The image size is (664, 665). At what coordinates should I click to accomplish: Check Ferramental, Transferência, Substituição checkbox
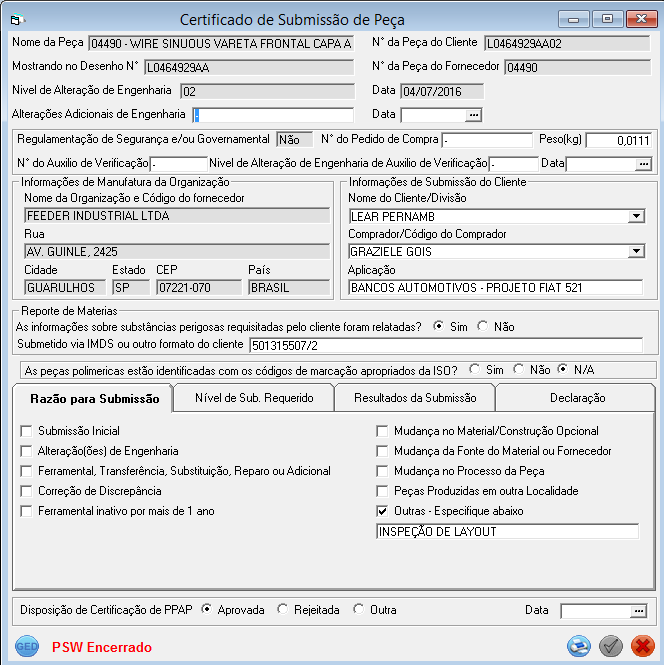(26, 471)
